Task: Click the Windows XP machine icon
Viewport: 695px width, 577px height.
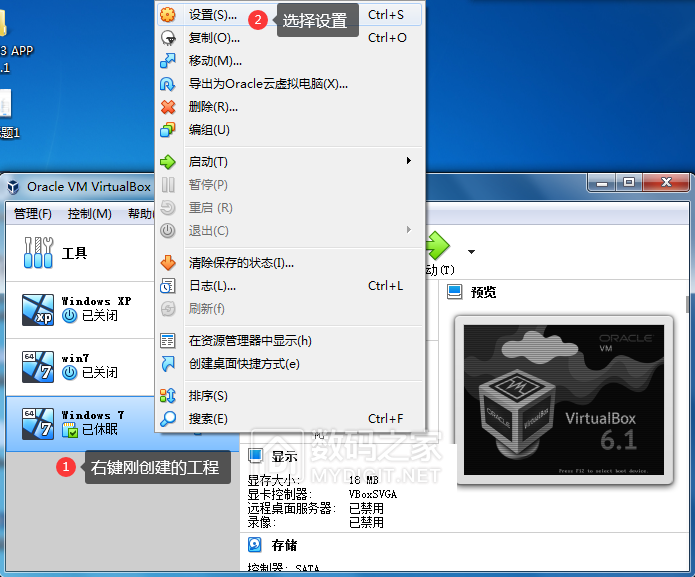Action: (x=38, y=310)
